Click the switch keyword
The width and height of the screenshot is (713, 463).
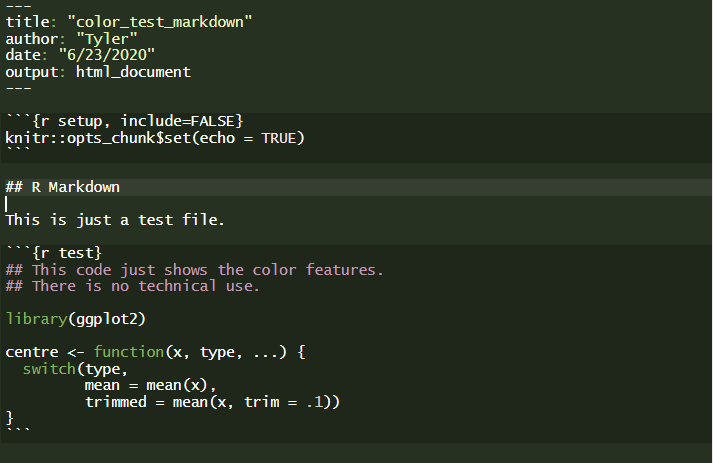coord(49,368)
